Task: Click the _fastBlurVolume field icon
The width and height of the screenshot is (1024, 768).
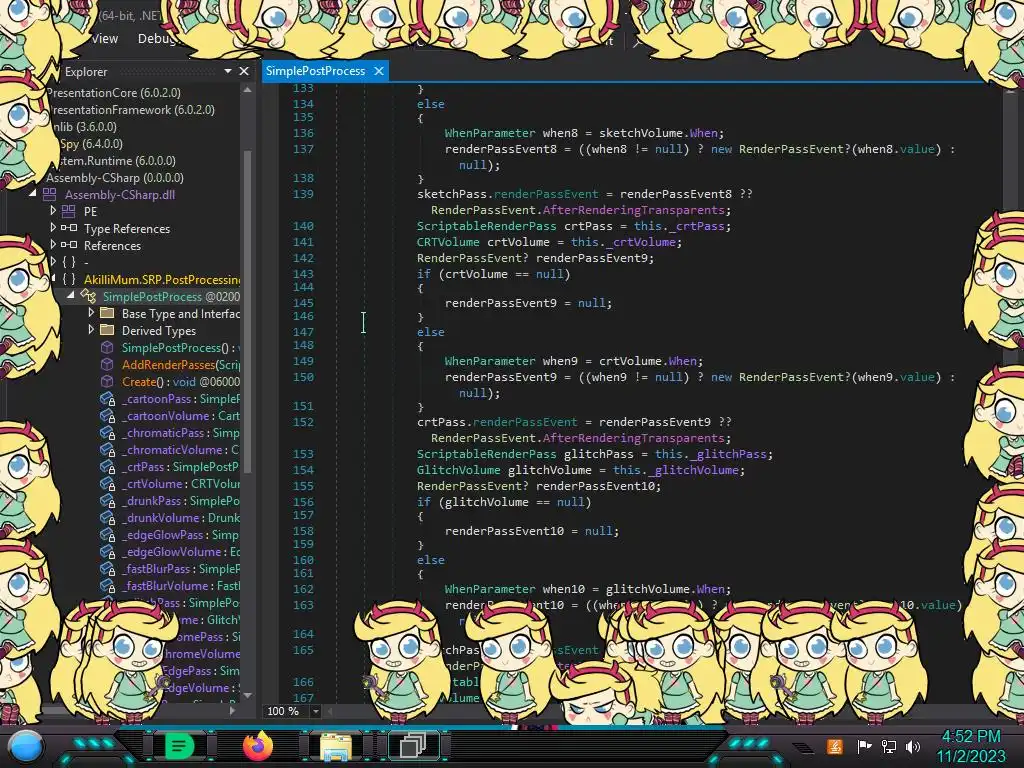Action: tap(108, 586)
